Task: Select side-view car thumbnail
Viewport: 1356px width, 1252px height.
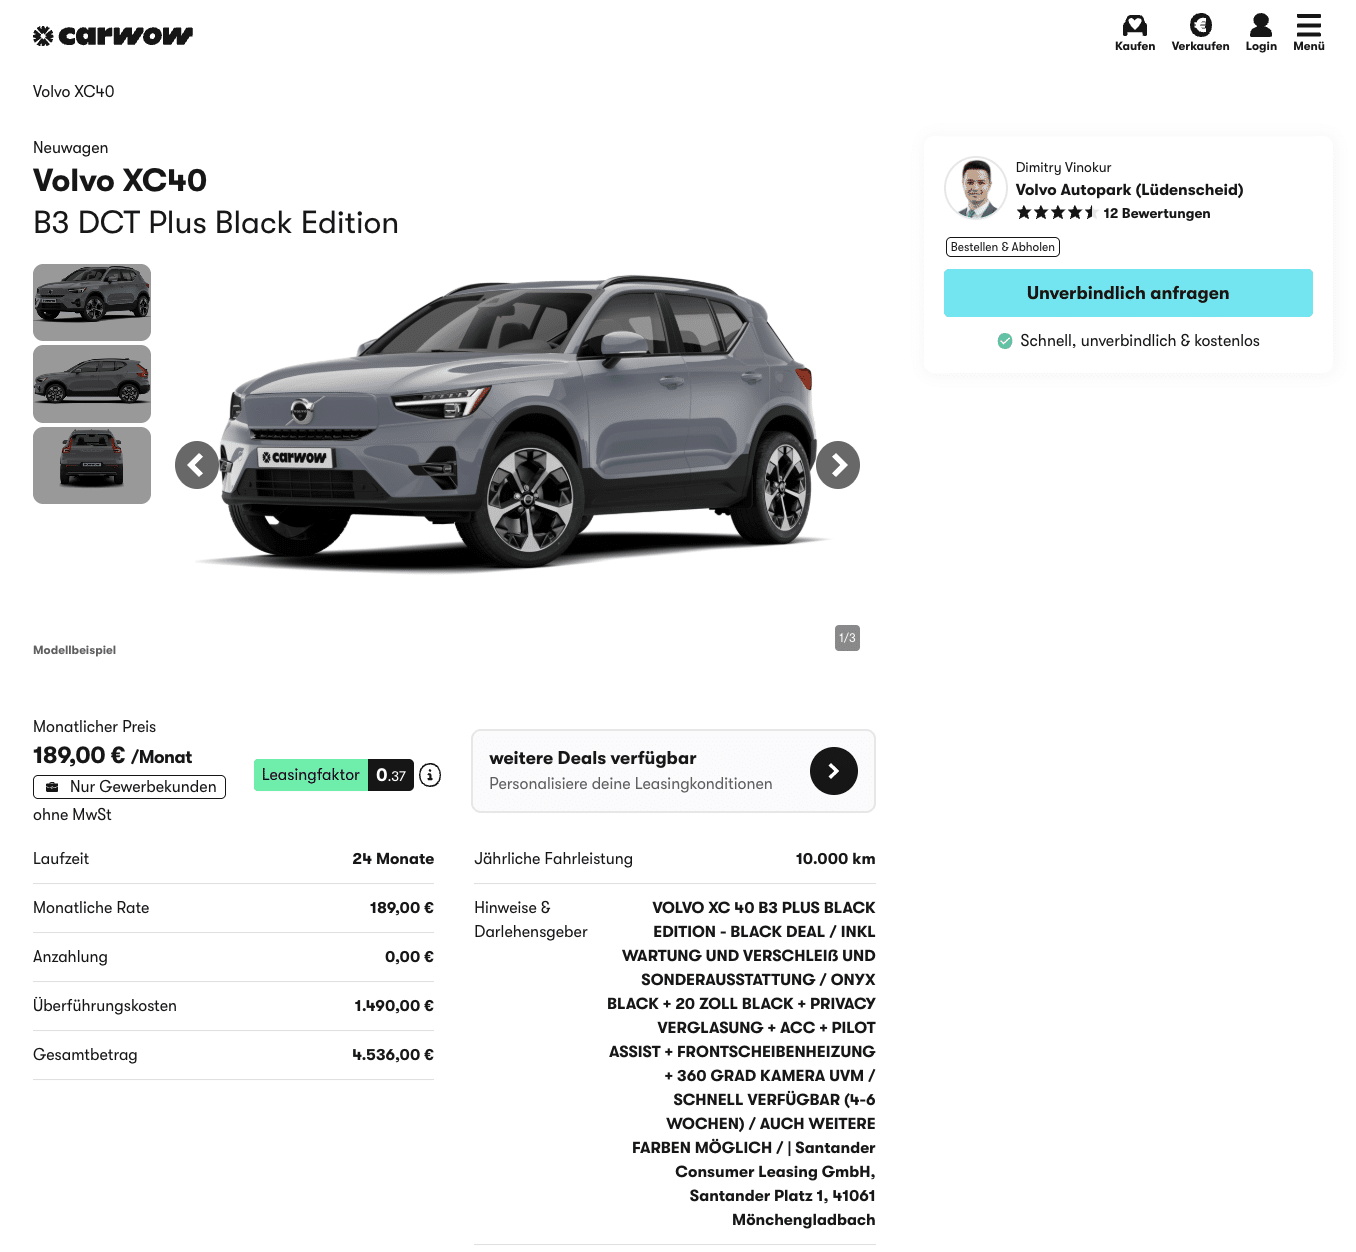Action: point(92,384)
